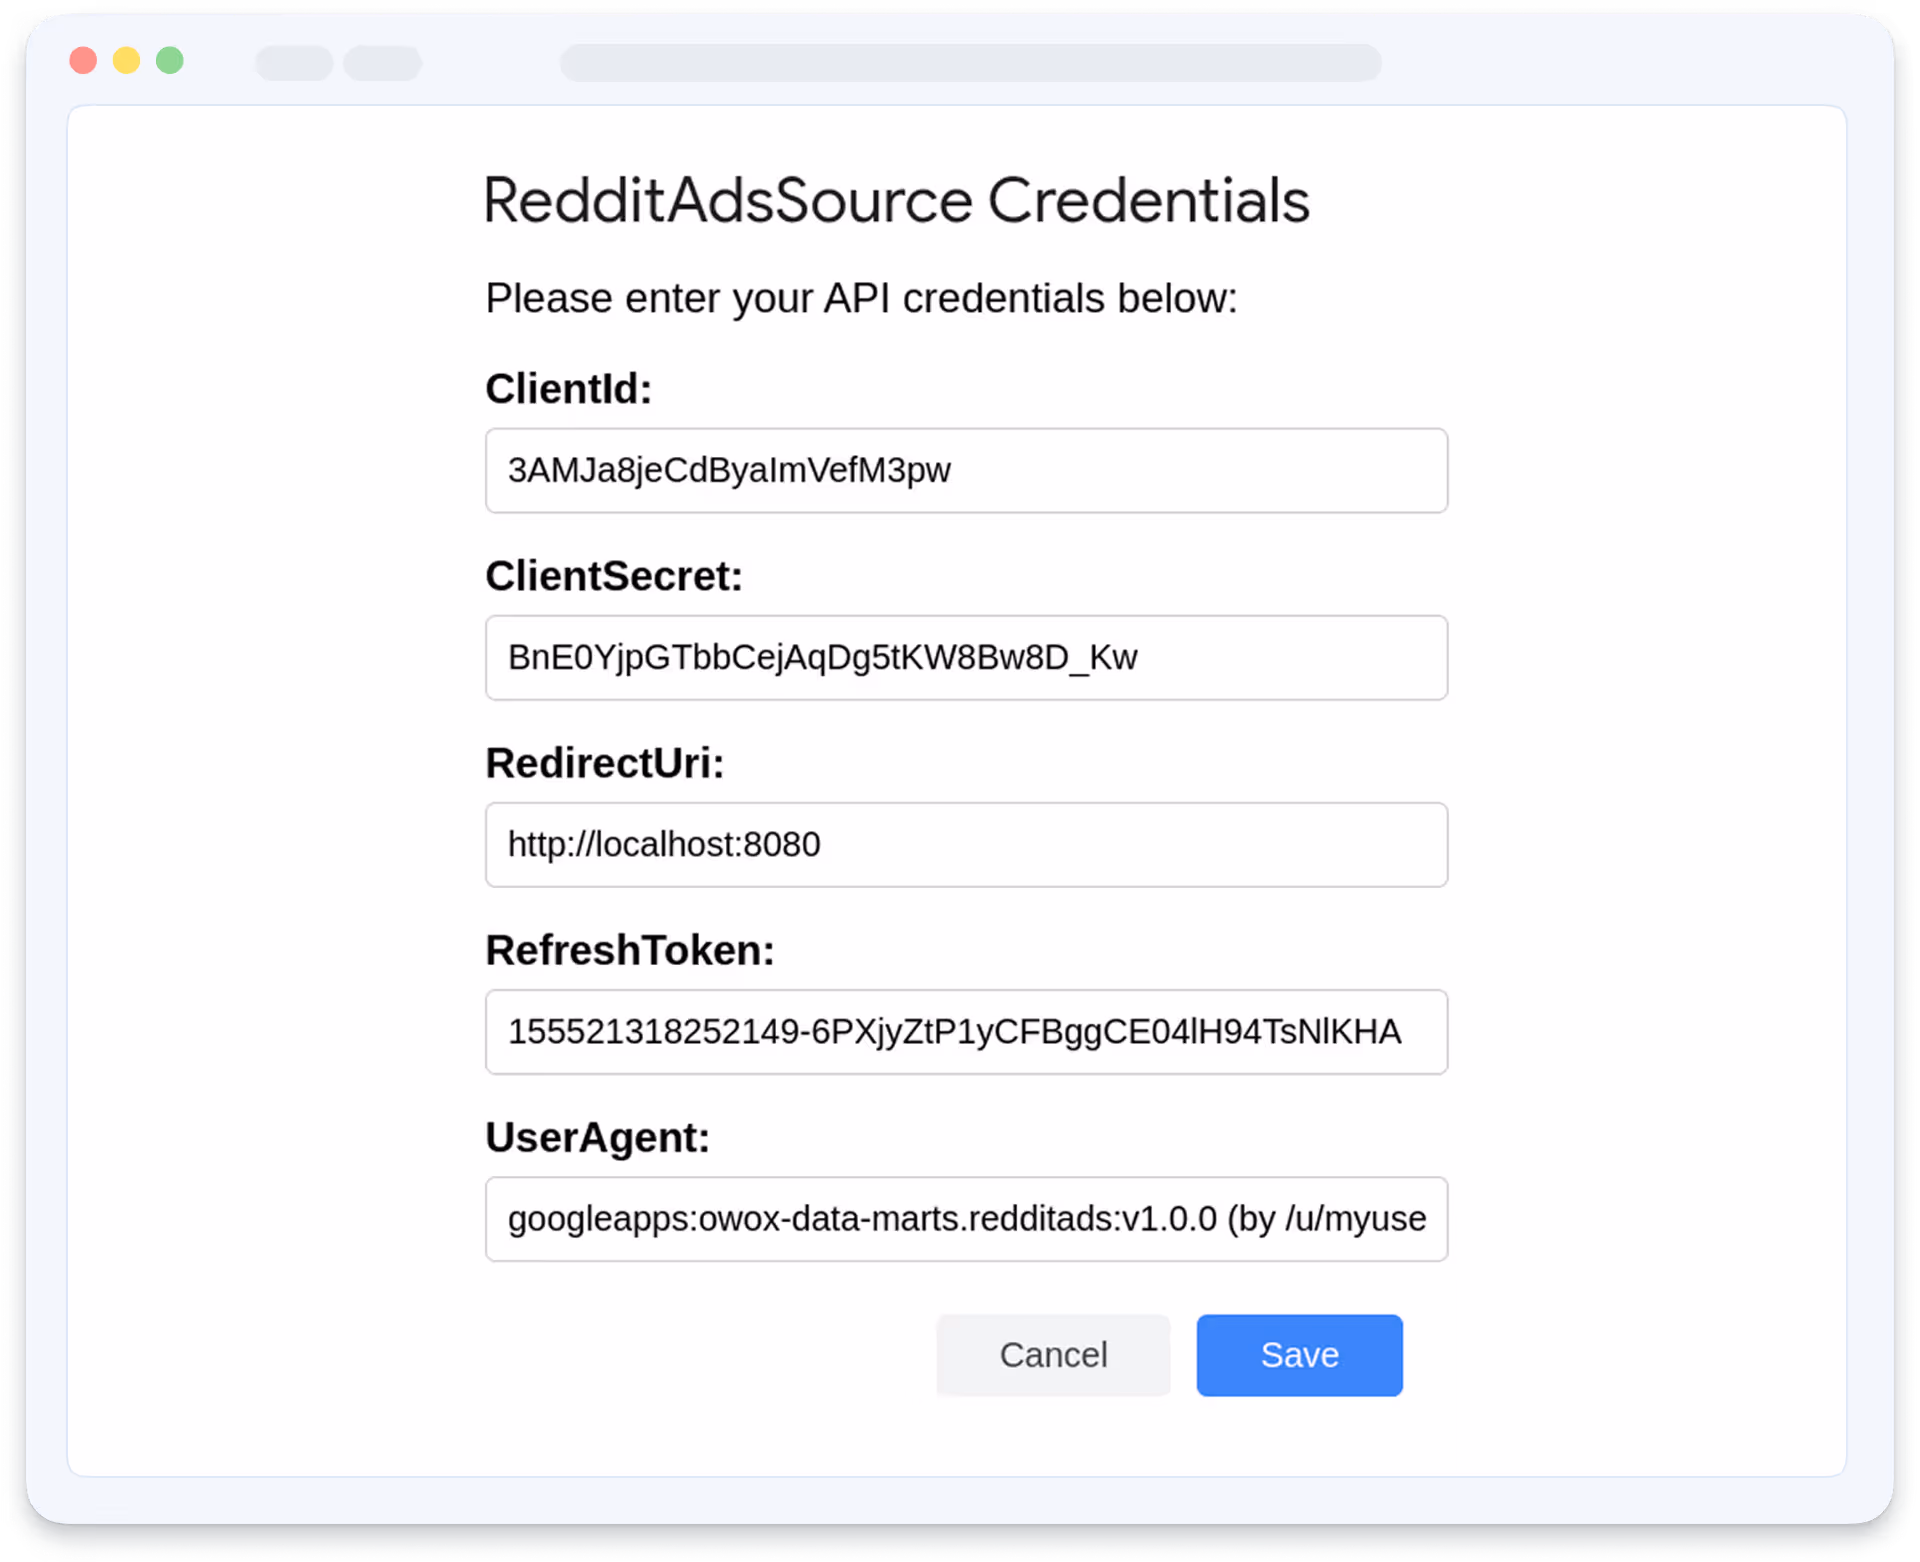
Task: Click the ClientId input field
Action: 966,470
